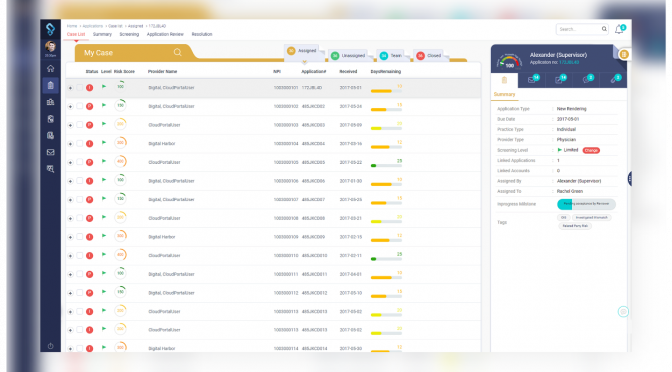Click into the top Search field
Screen dimensions: 672x372
[x=579, y=29]
